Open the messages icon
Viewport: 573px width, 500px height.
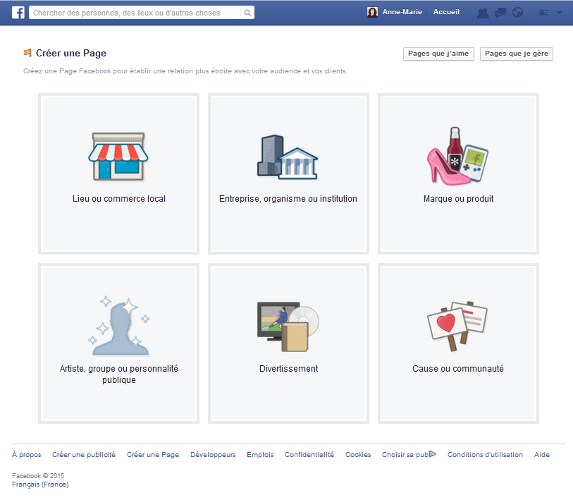pyautogui.click(x=500, y=13)
